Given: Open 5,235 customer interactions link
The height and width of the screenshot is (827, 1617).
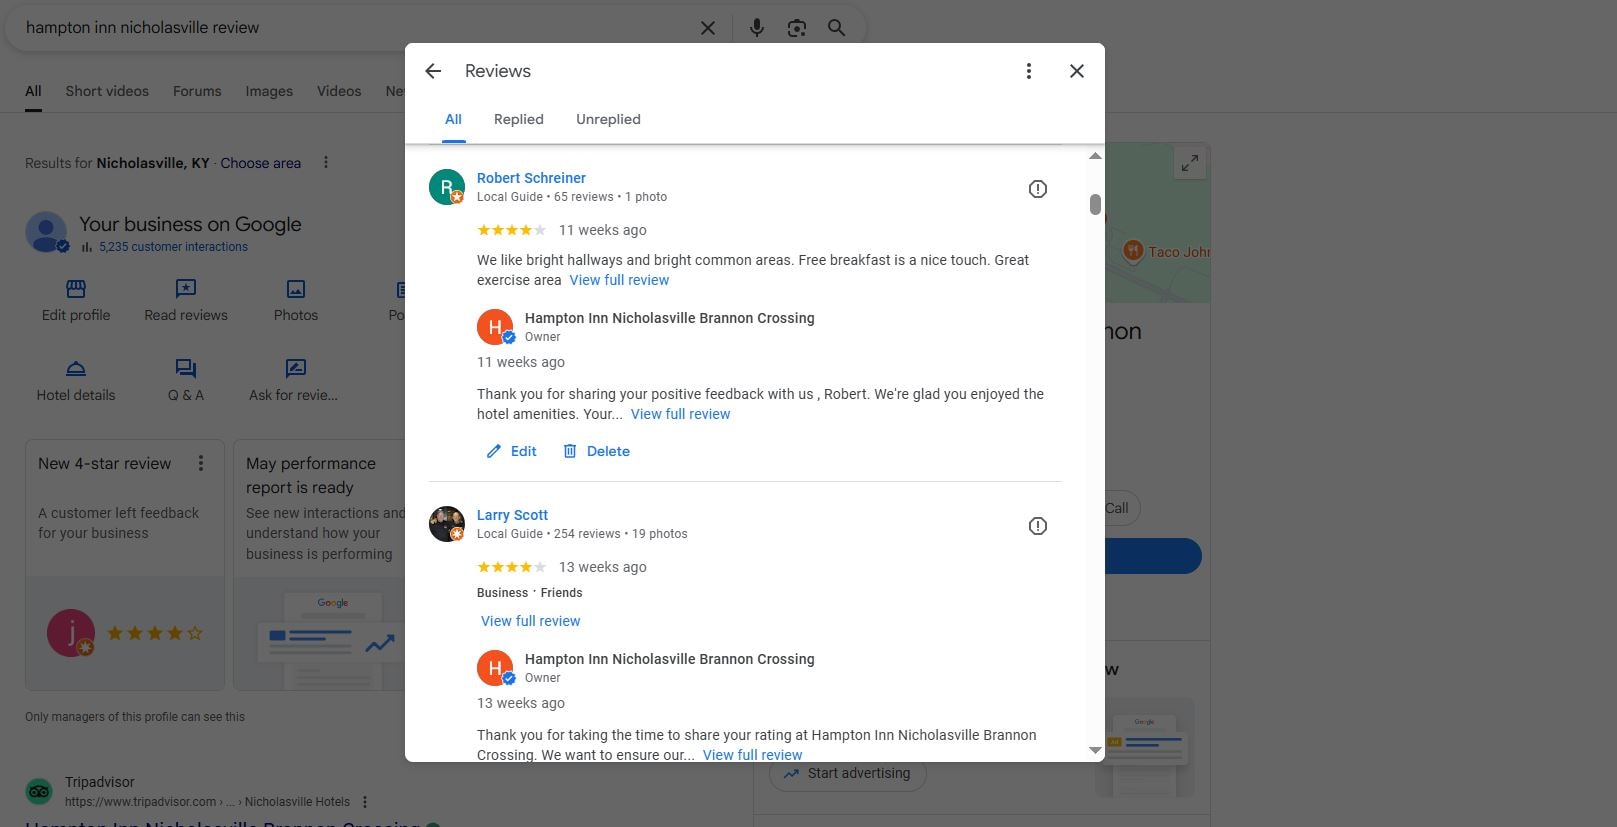Looking at the screenshot, I should (173, 247).
